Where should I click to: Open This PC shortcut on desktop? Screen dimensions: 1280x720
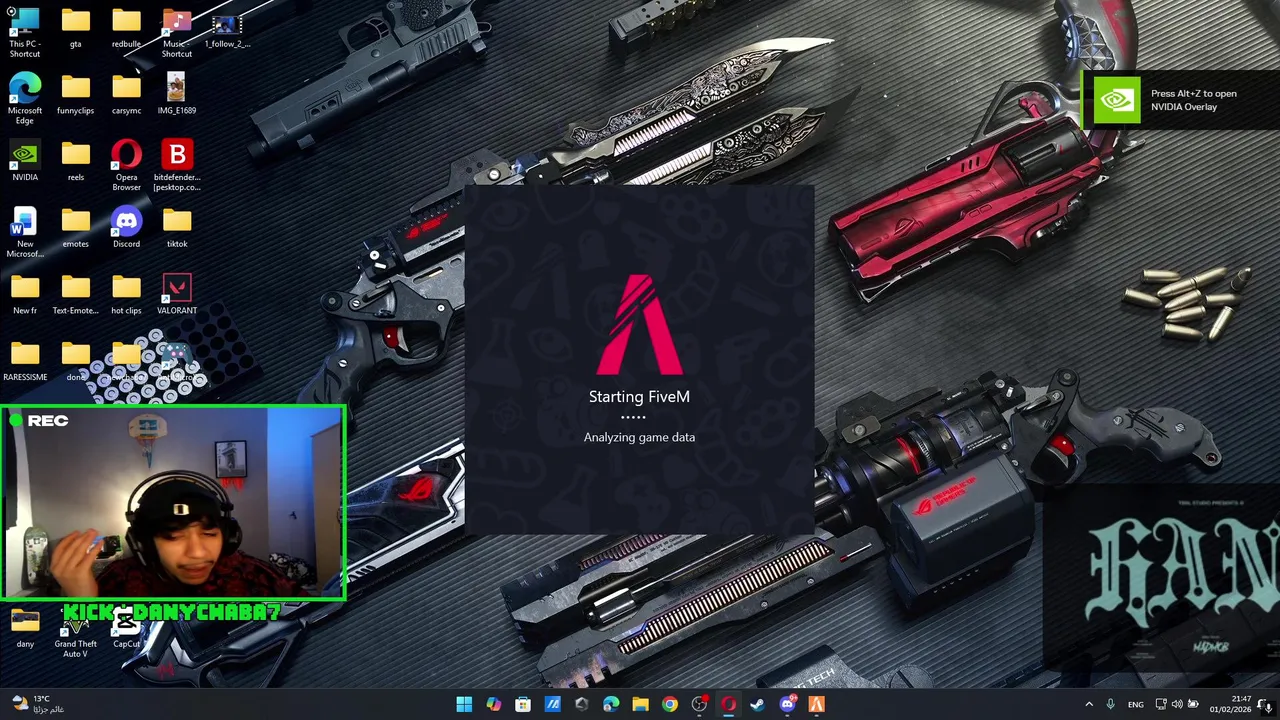[25, 32]
